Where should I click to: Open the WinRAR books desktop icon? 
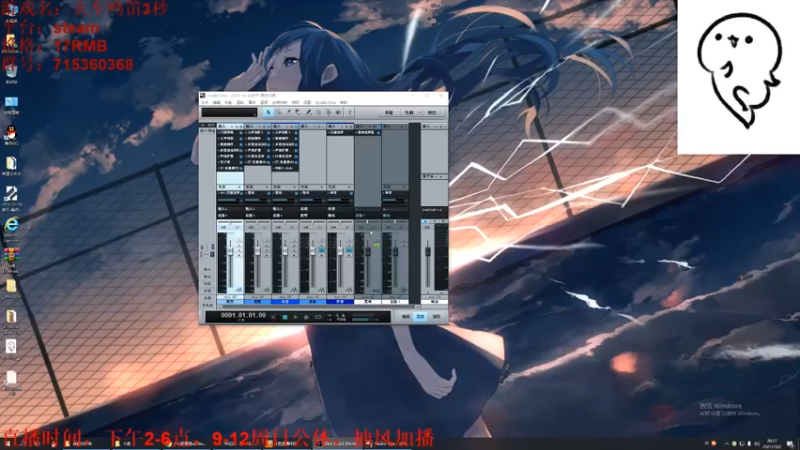tap(11, 257)
